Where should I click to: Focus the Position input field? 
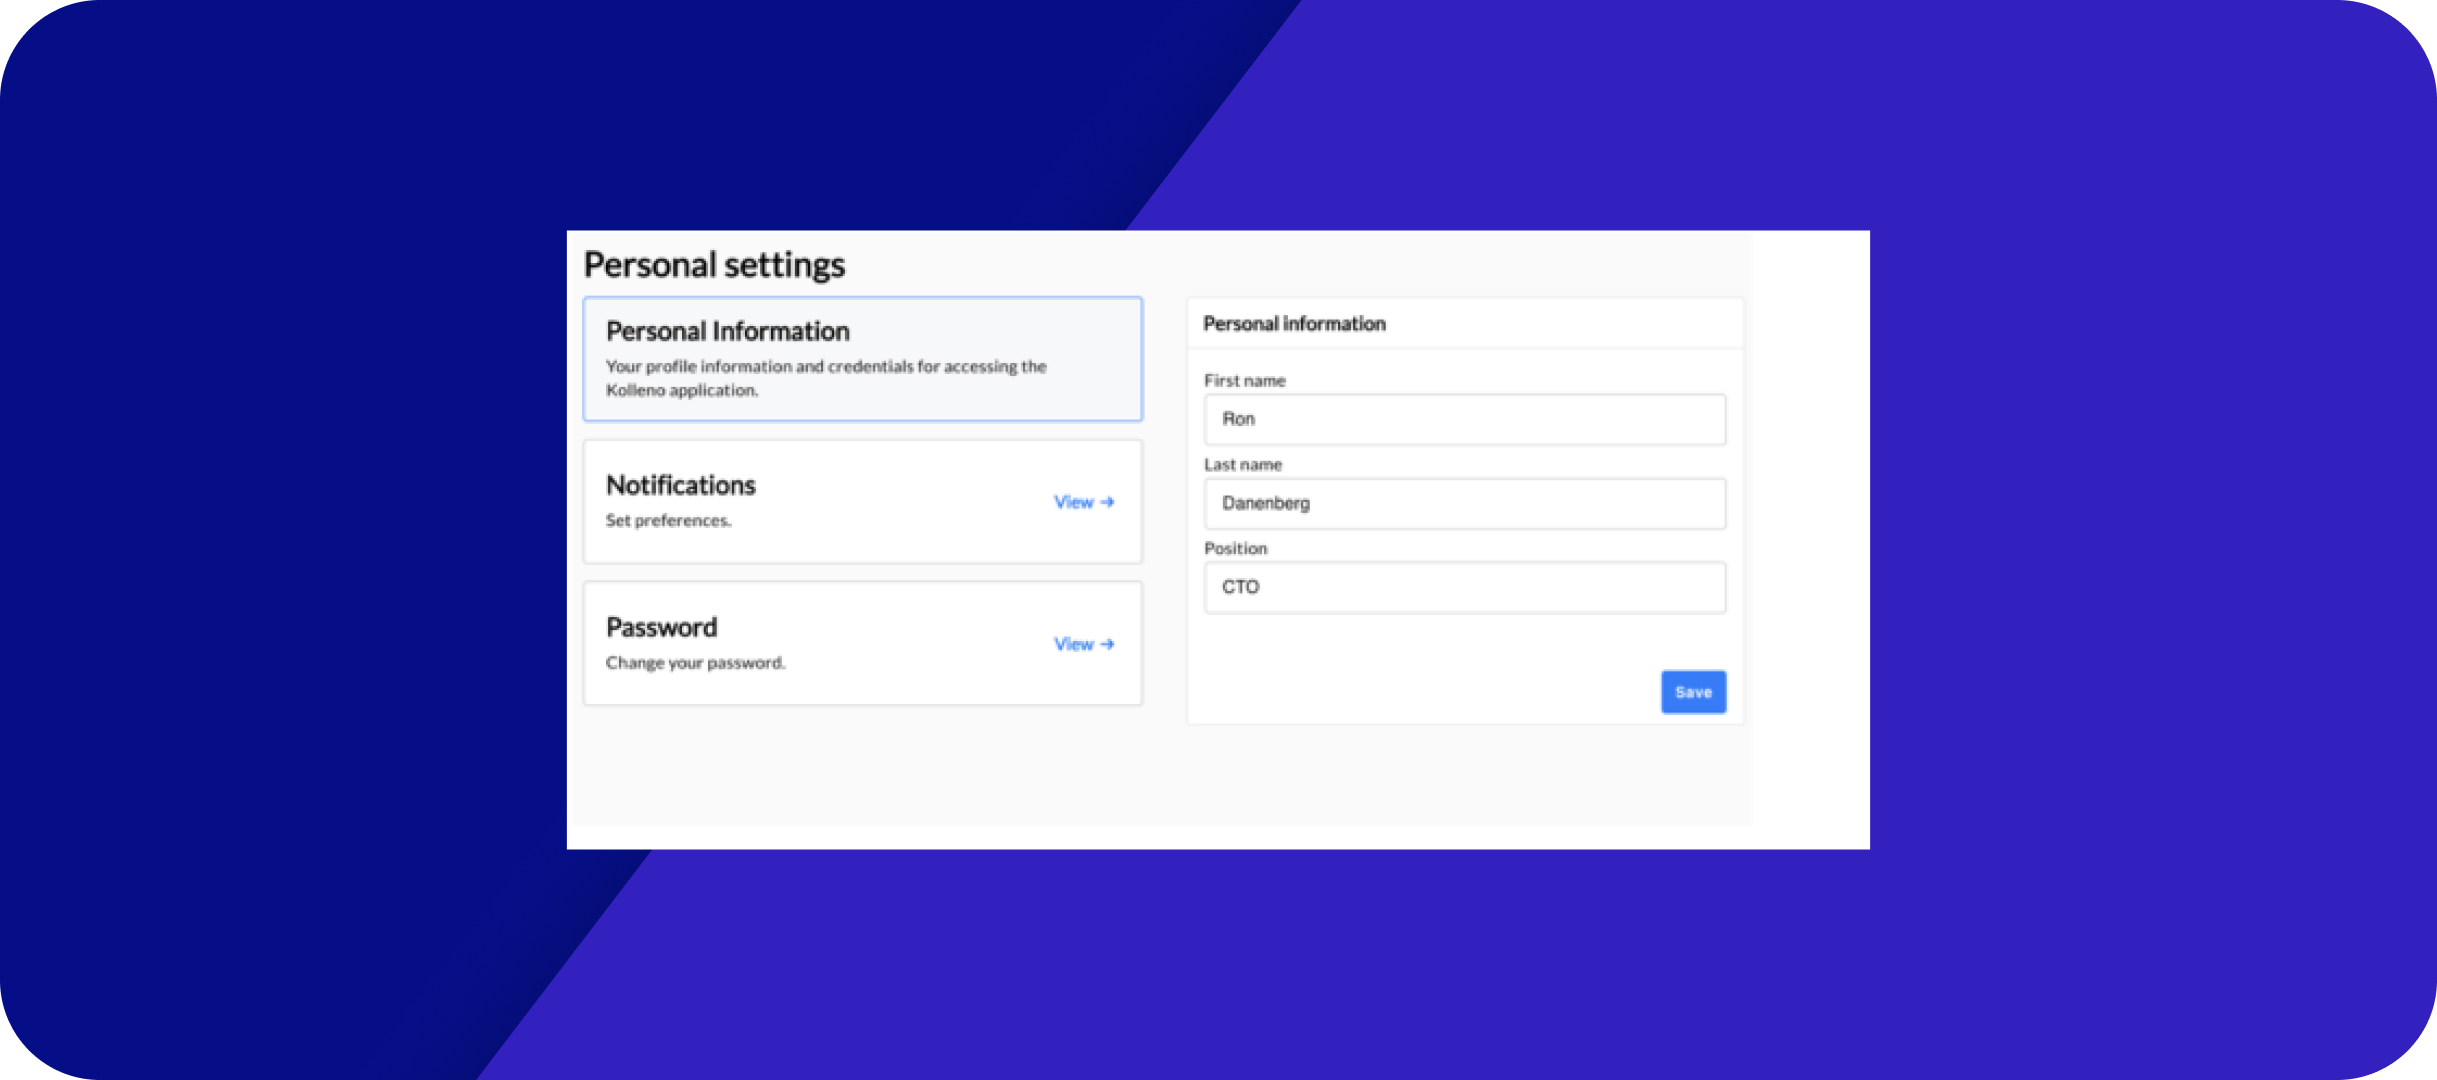pyautogui.click(x=1464, y=587)
